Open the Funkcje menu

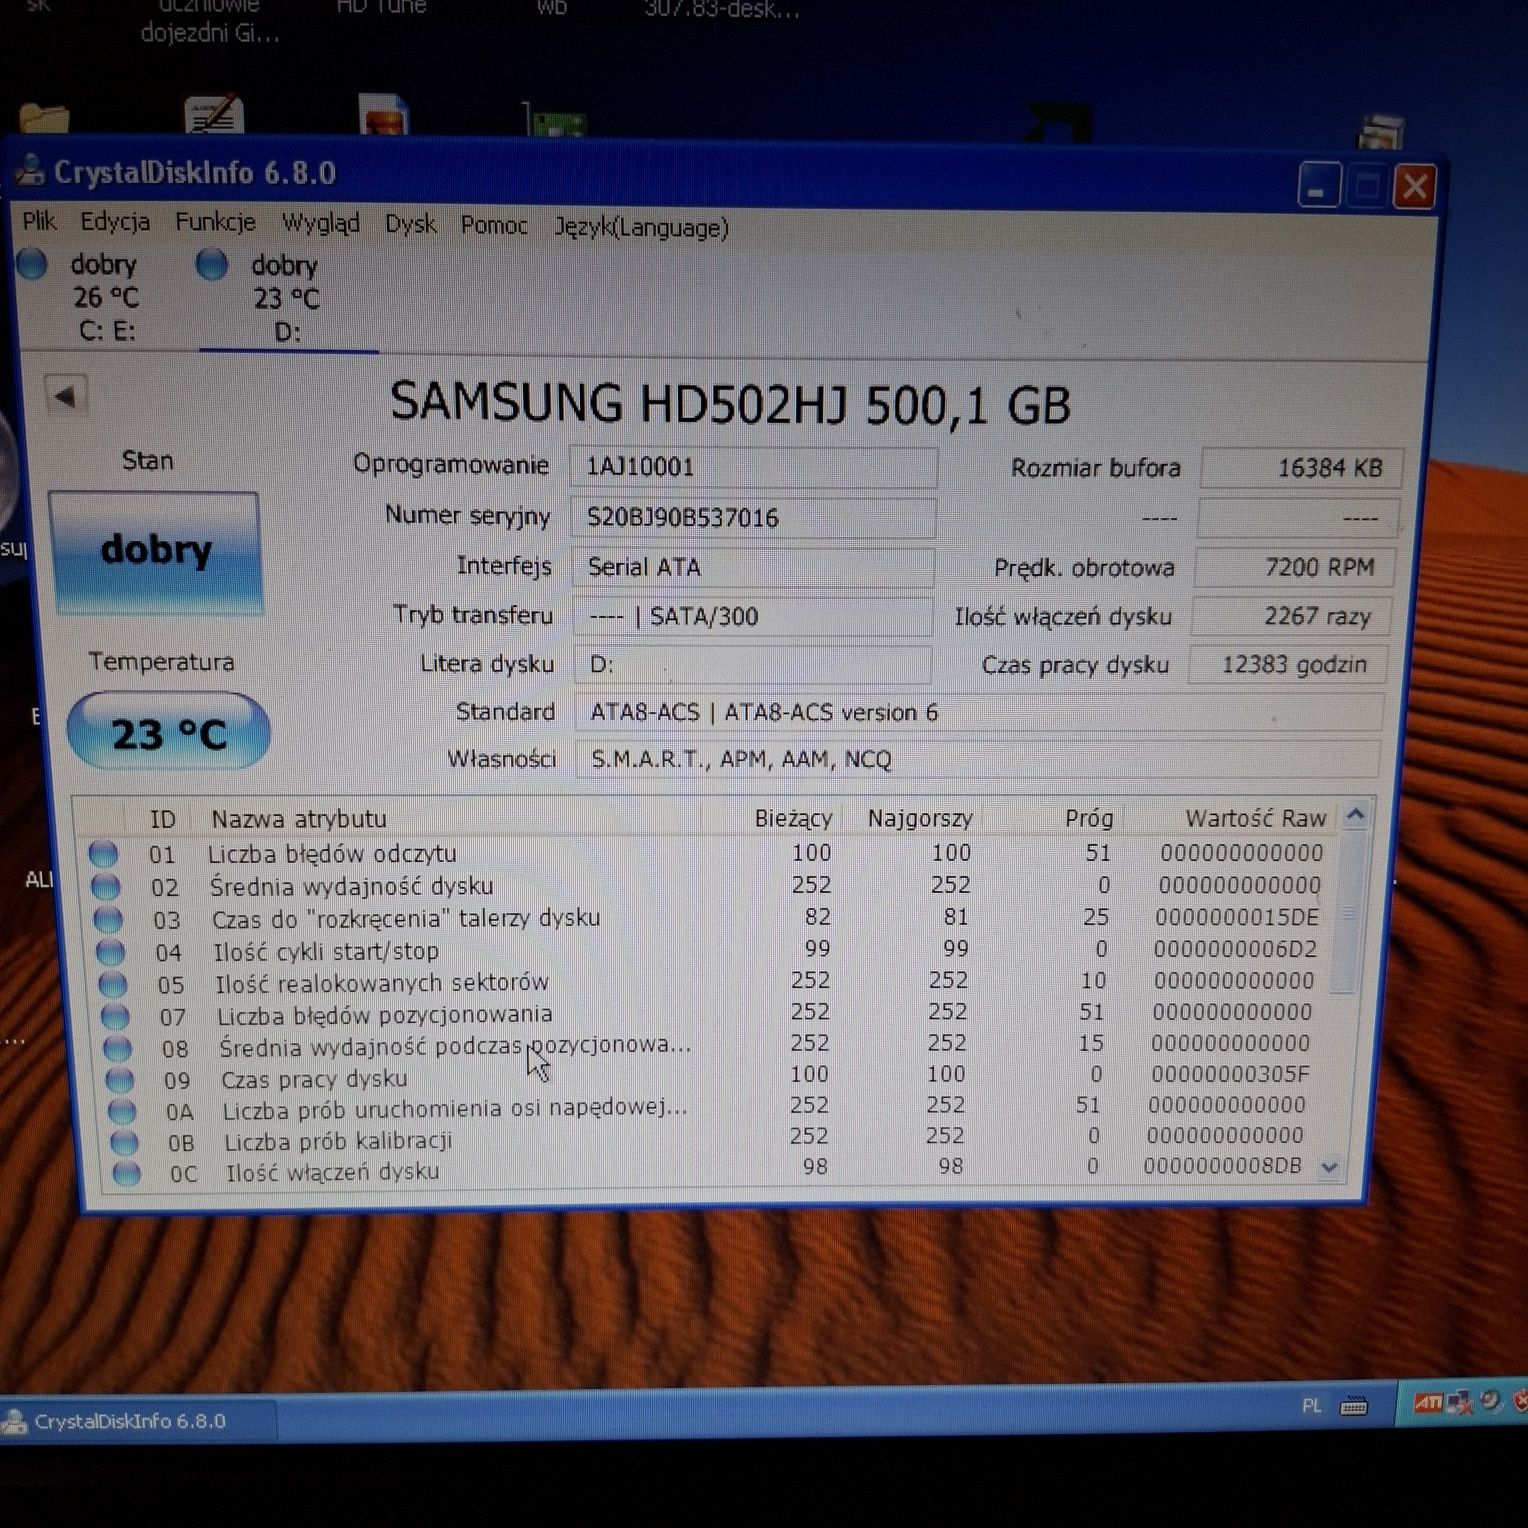tap(215, 222)
